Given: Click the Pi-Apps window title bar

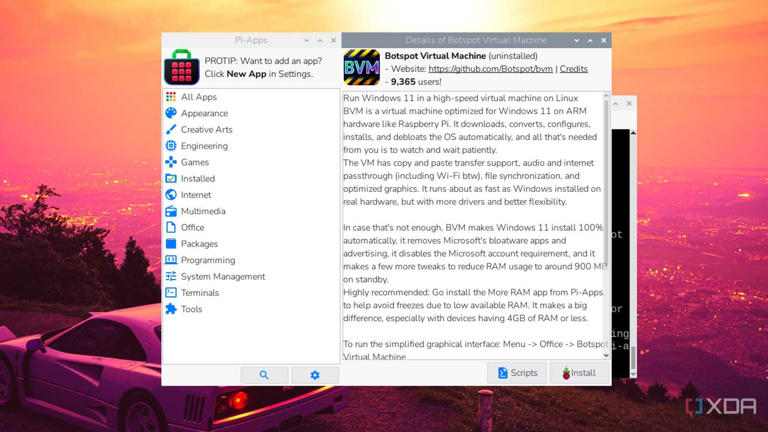Looking at the screenshot, I should pyautogui.click(x=250, y=40).
